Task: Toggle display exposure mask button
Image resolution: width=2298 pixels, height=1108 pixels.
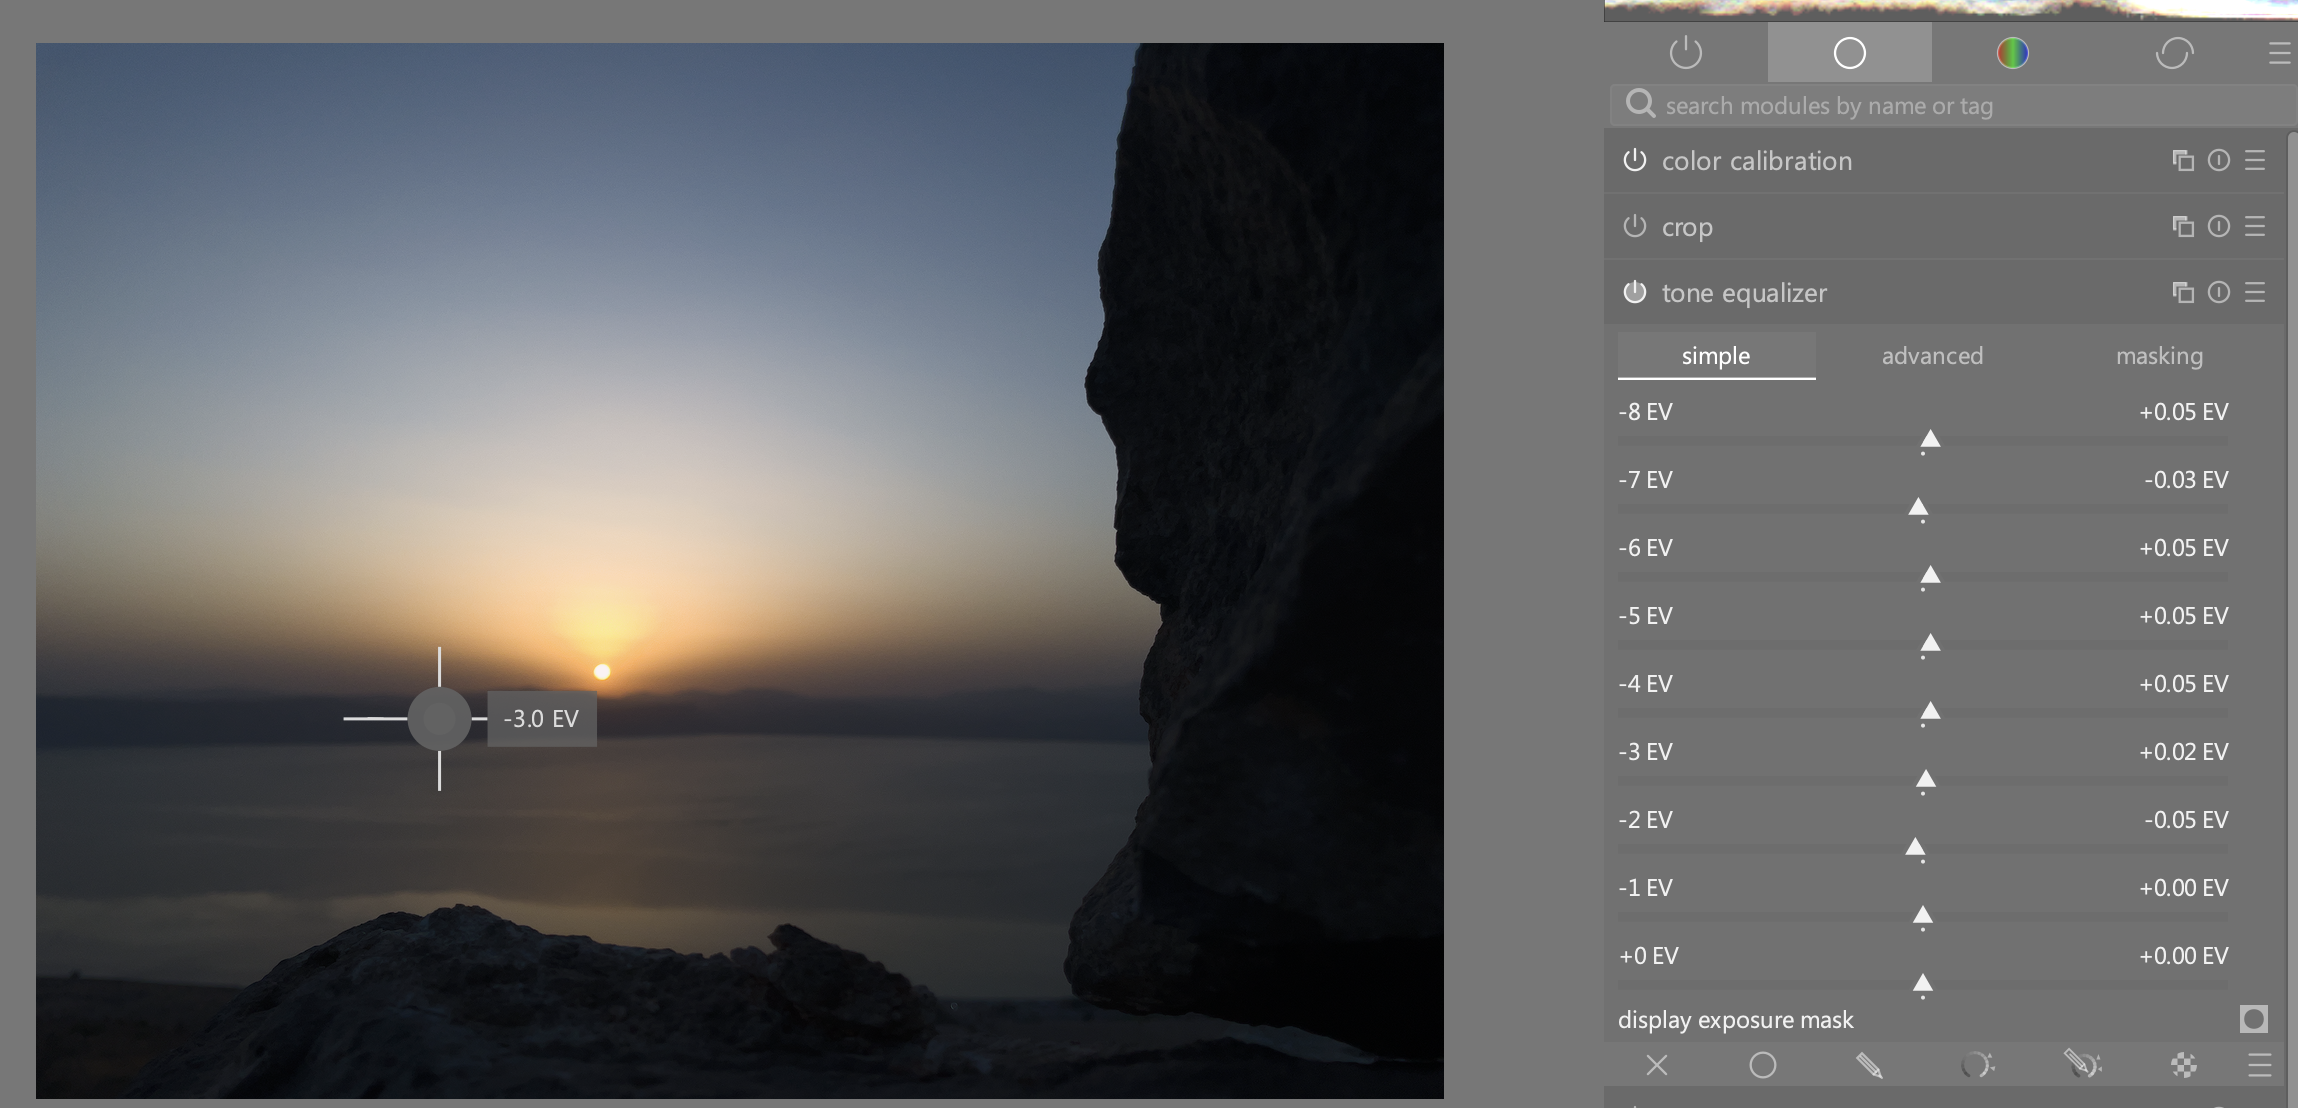Action: (2253, 1019)
